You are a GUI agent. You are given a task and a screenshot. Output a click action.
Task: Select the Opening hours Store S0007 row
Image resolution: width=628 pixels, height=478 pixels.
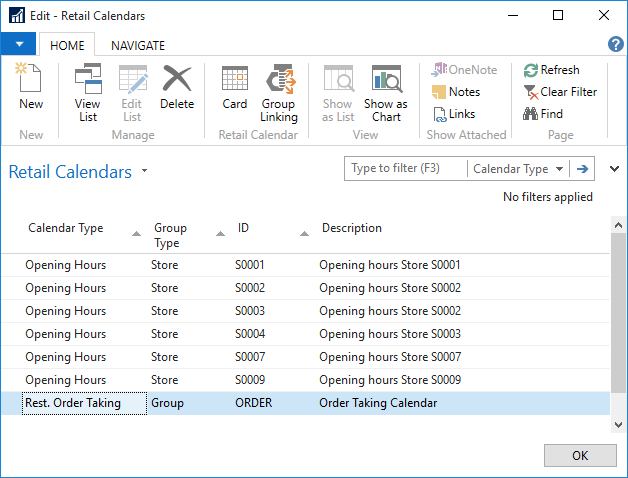click(390, 357)
